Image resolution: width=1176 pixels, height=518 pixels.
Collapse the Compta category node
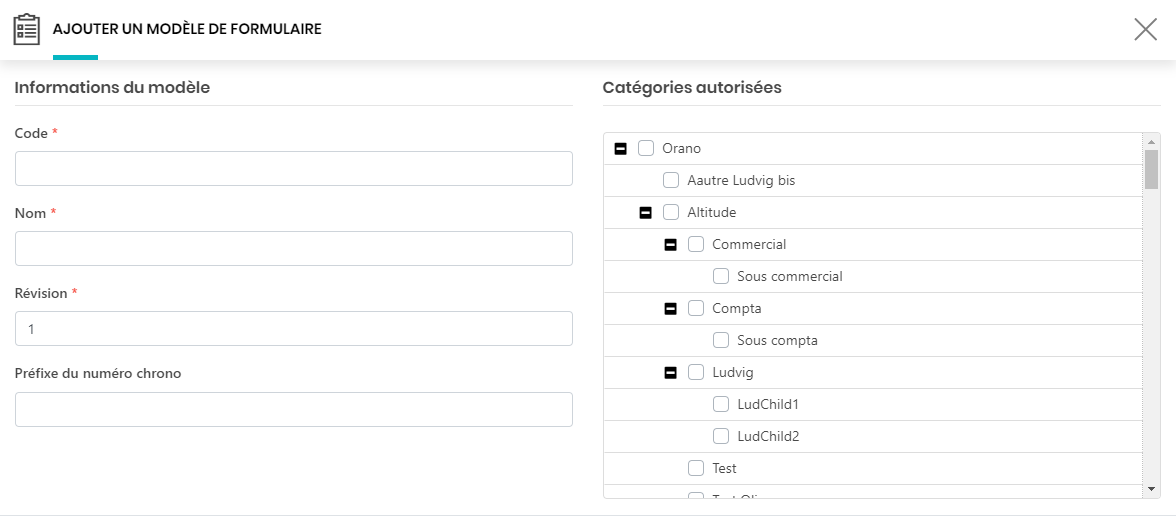[670, 308]
